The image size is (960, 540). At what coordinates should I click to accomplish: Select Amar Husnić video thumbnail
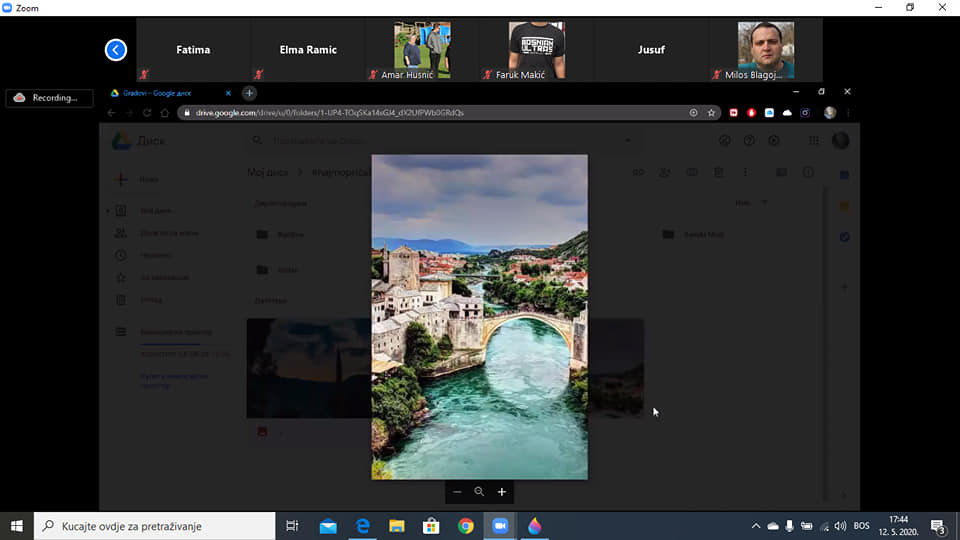tap(422, 50)
